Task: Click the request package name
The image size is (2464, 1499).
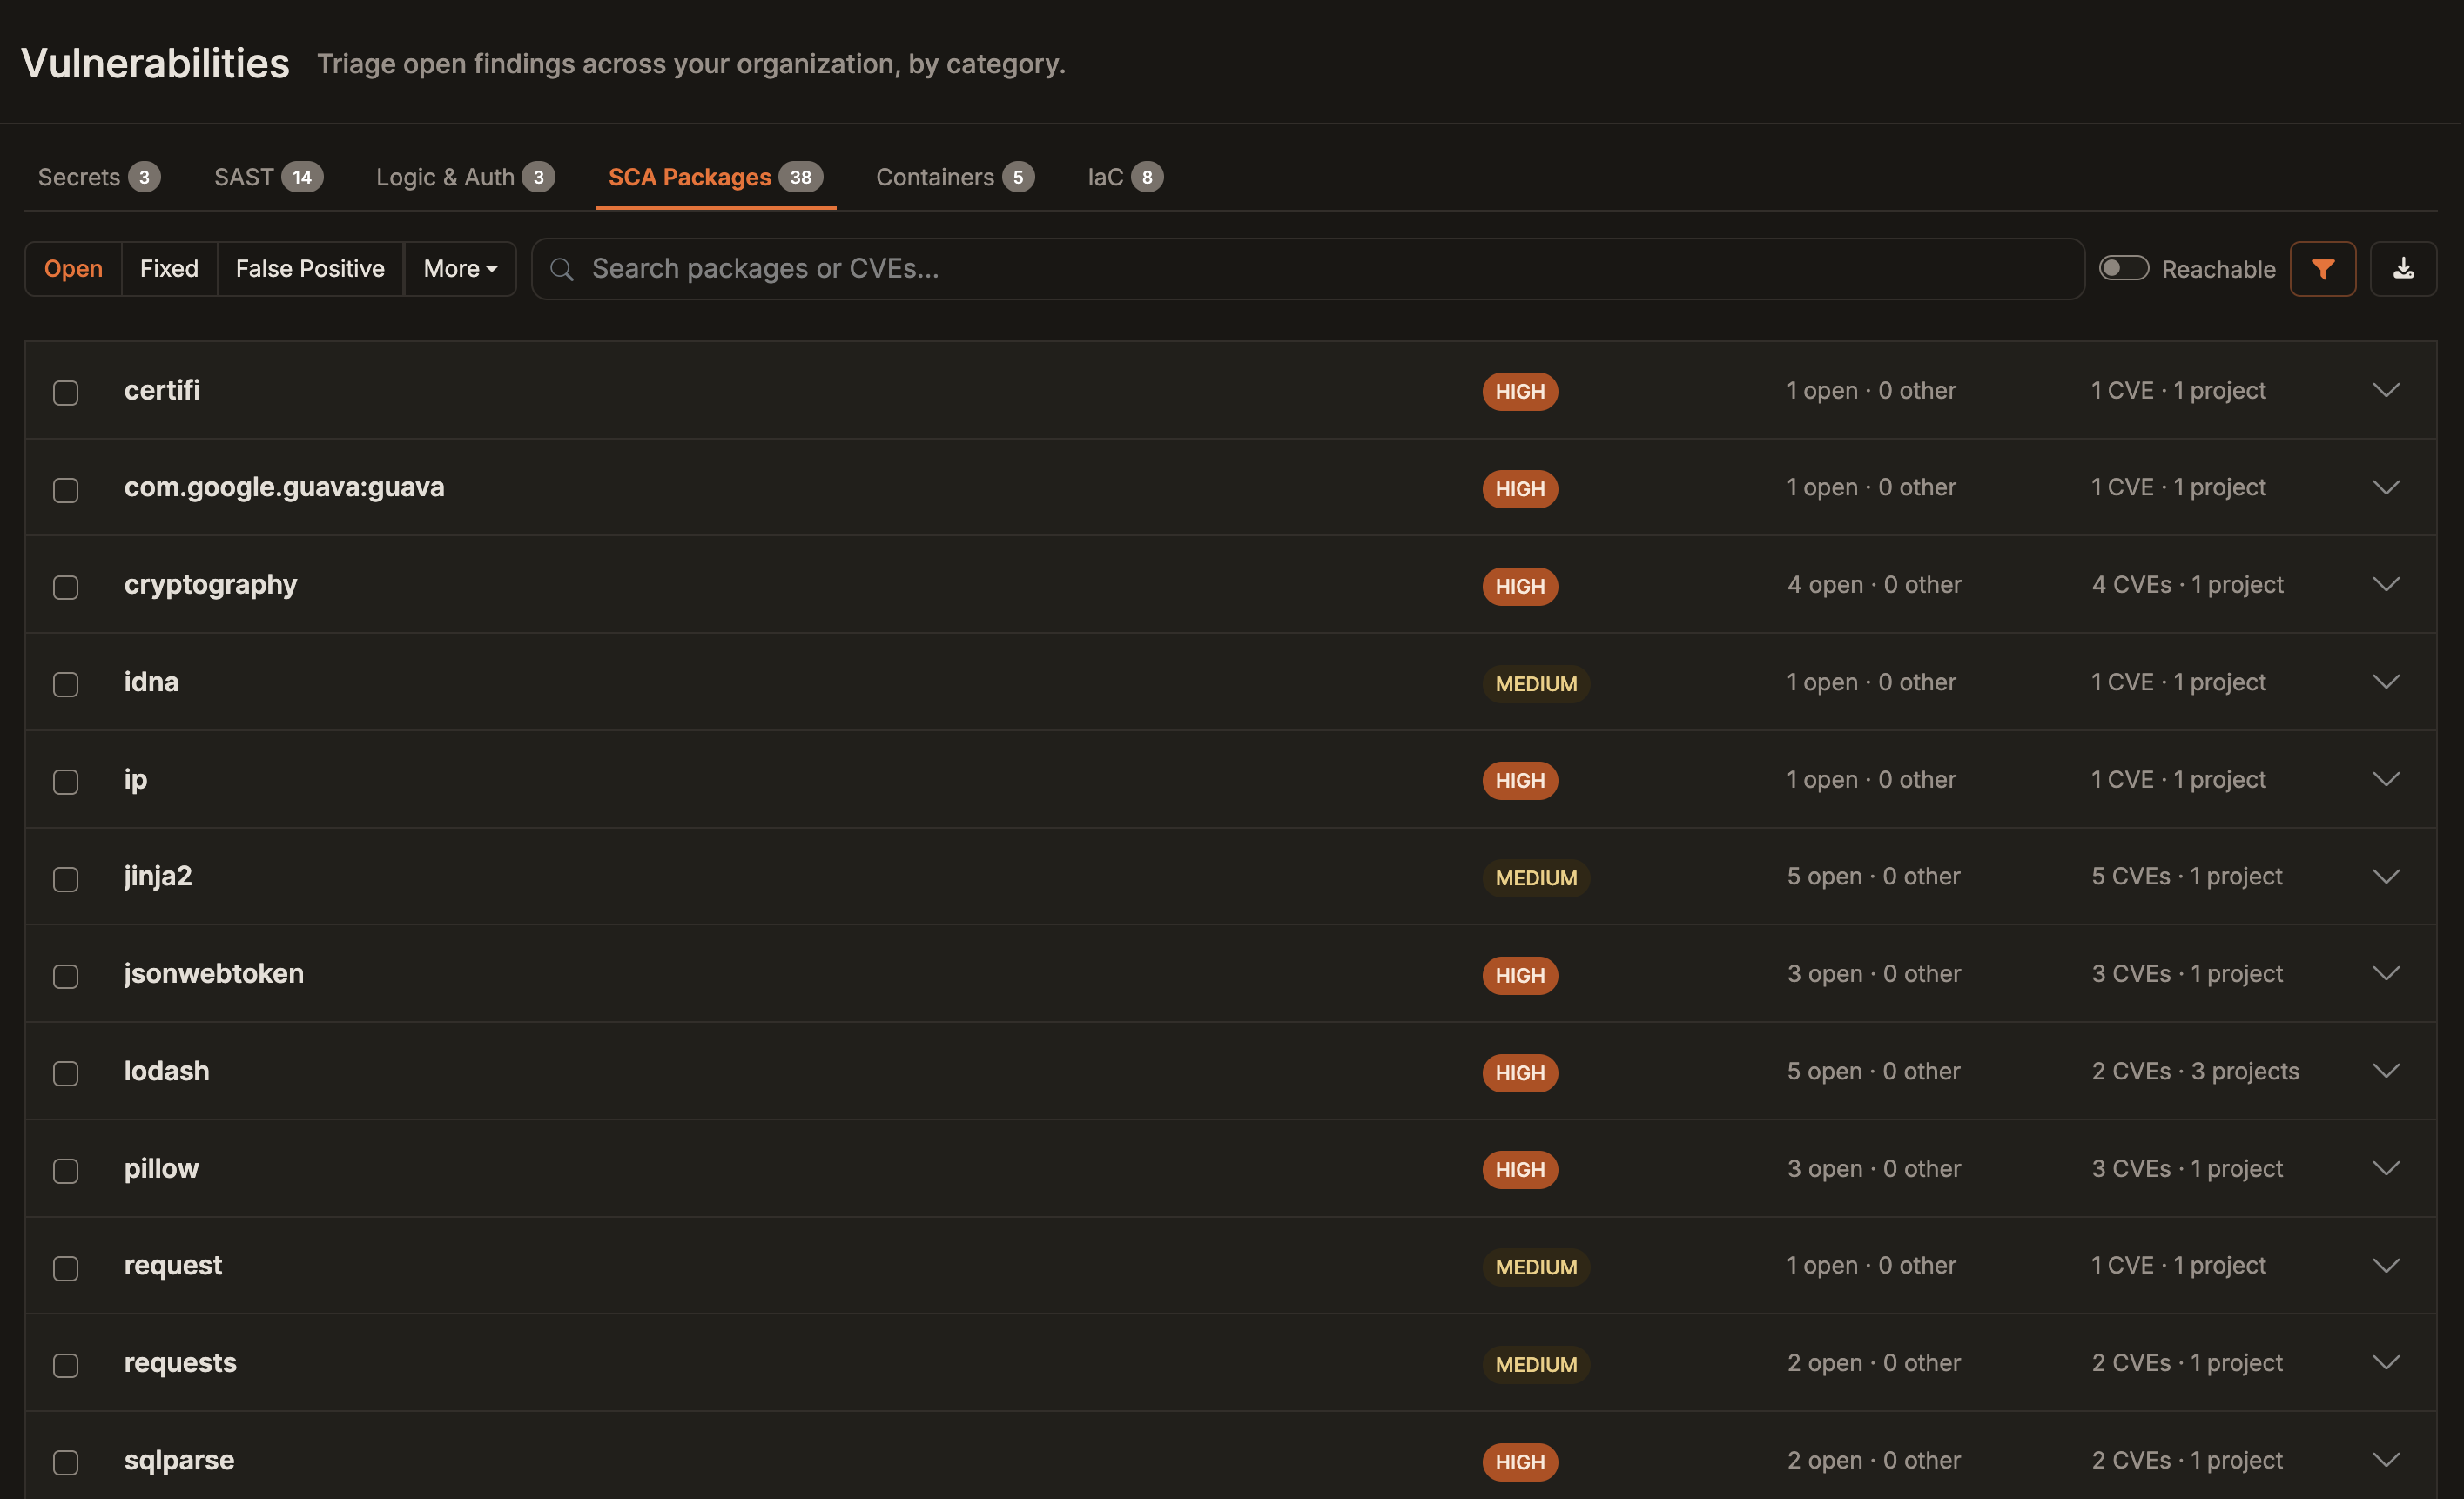Action: pos(173,1265)
